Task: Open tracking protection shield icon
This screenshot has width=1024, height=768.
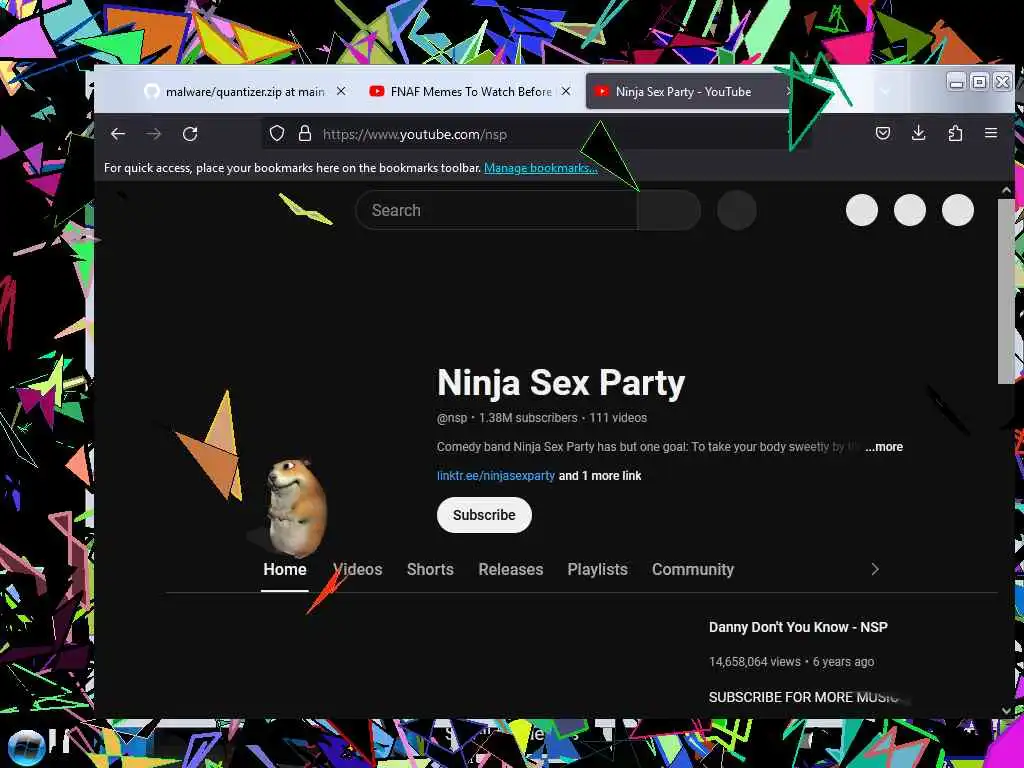Action: [x=277, y=134]
